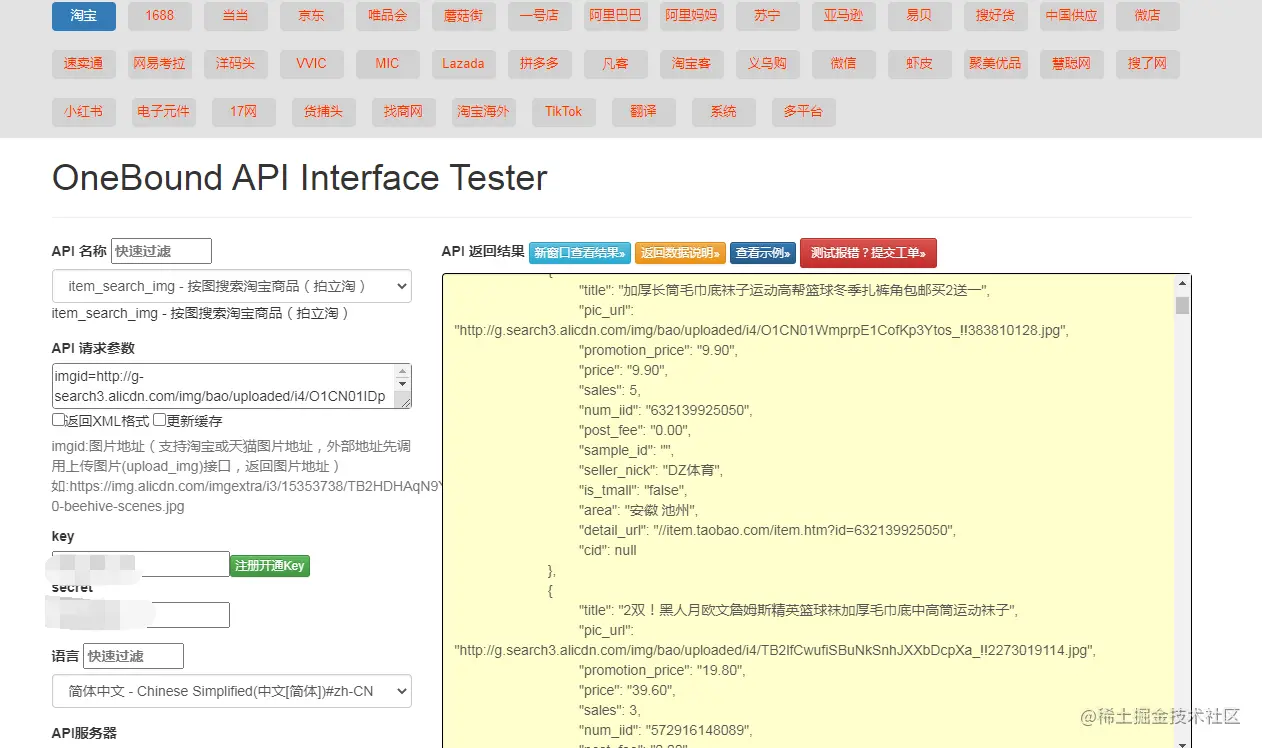This screenshot has width=1262, height=748.
Task: Select the TikTok platform button
Action: (564, 112)
